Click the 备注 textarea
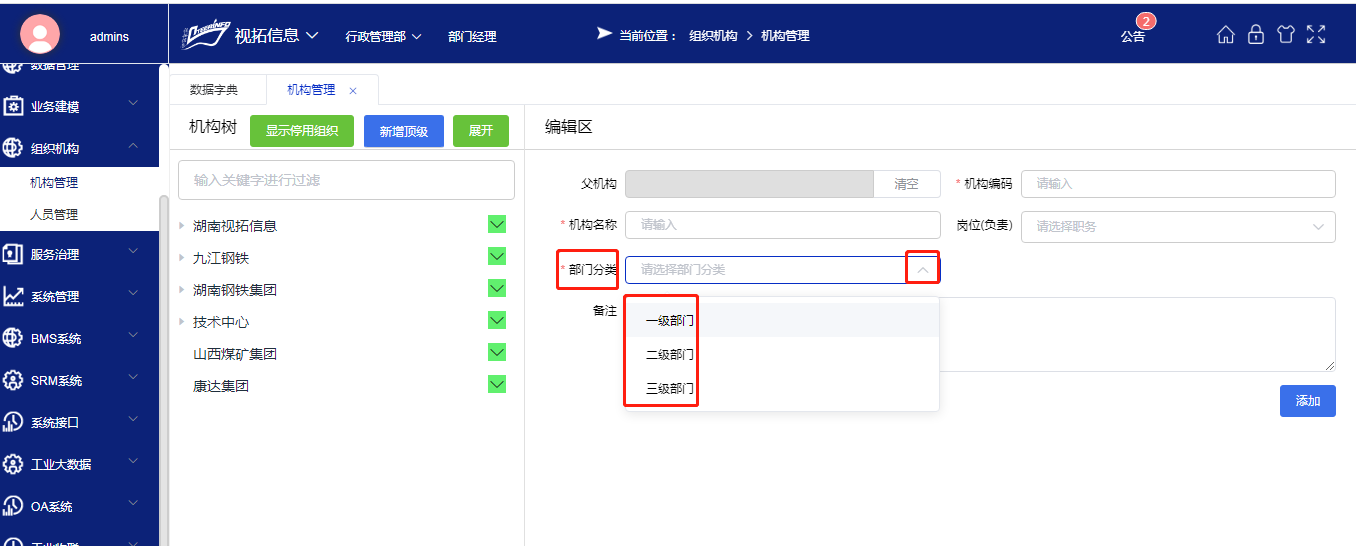The image size is (1356, 546). 1137,334
